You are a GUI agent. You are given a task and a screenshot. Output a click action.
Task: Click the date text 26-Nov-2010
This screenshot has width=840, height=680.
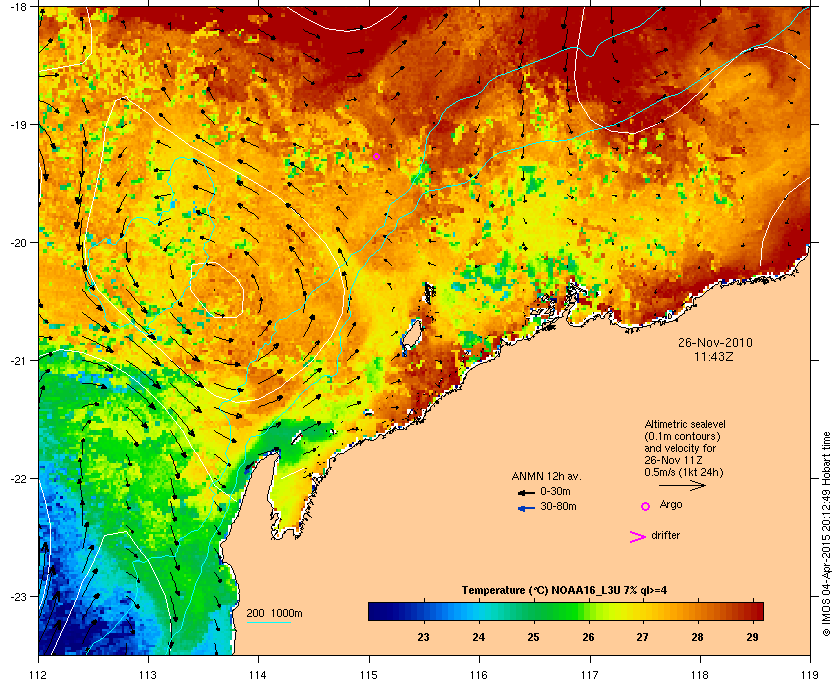pyautogui.click(x=715, y=342)
